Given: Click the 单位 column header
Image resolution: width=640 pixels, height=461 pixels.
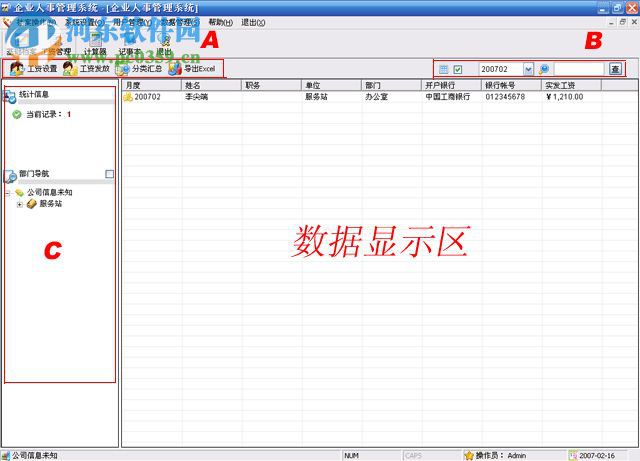Looking at the screenshot, I should tap(331, 85).
